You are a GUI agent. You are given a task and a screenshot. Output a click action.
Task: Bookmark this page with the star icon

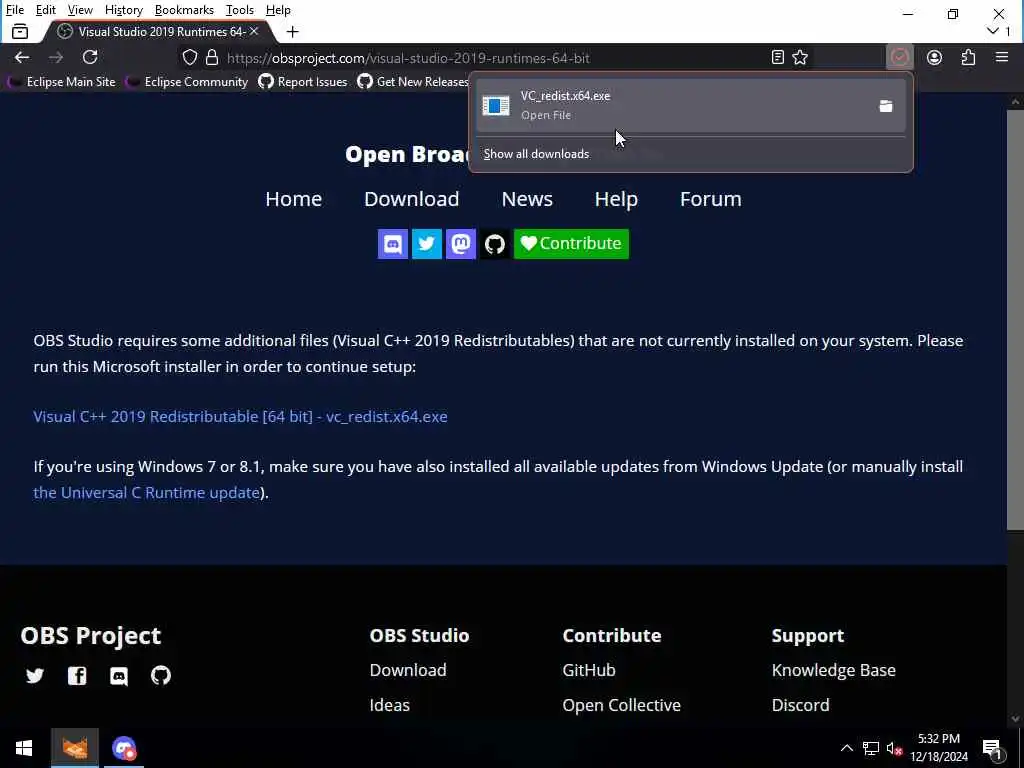coord(800,57)
